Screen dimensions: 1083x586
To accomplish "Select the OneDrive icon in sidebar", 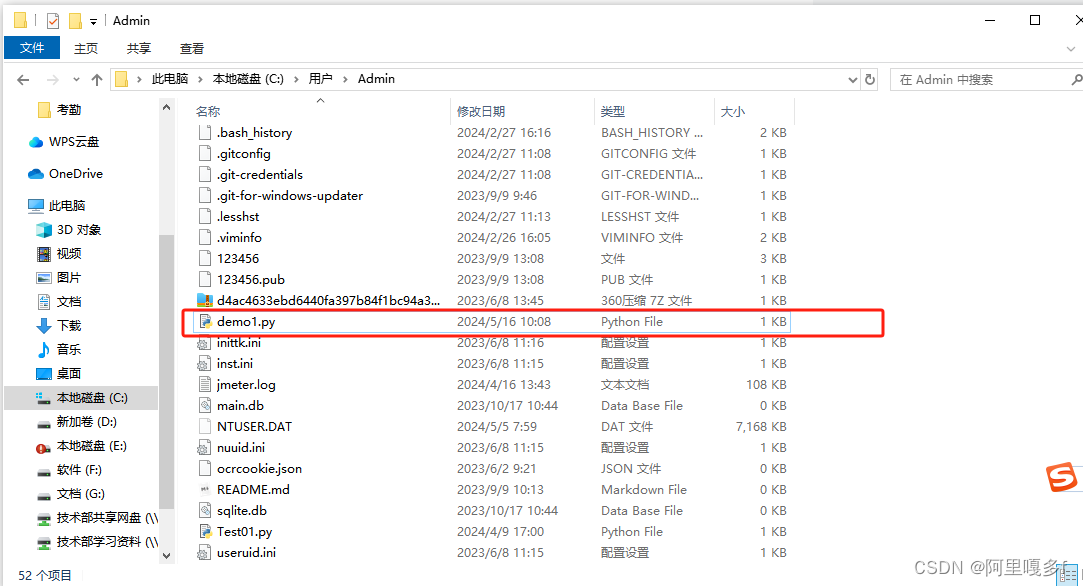I will 34,174.
